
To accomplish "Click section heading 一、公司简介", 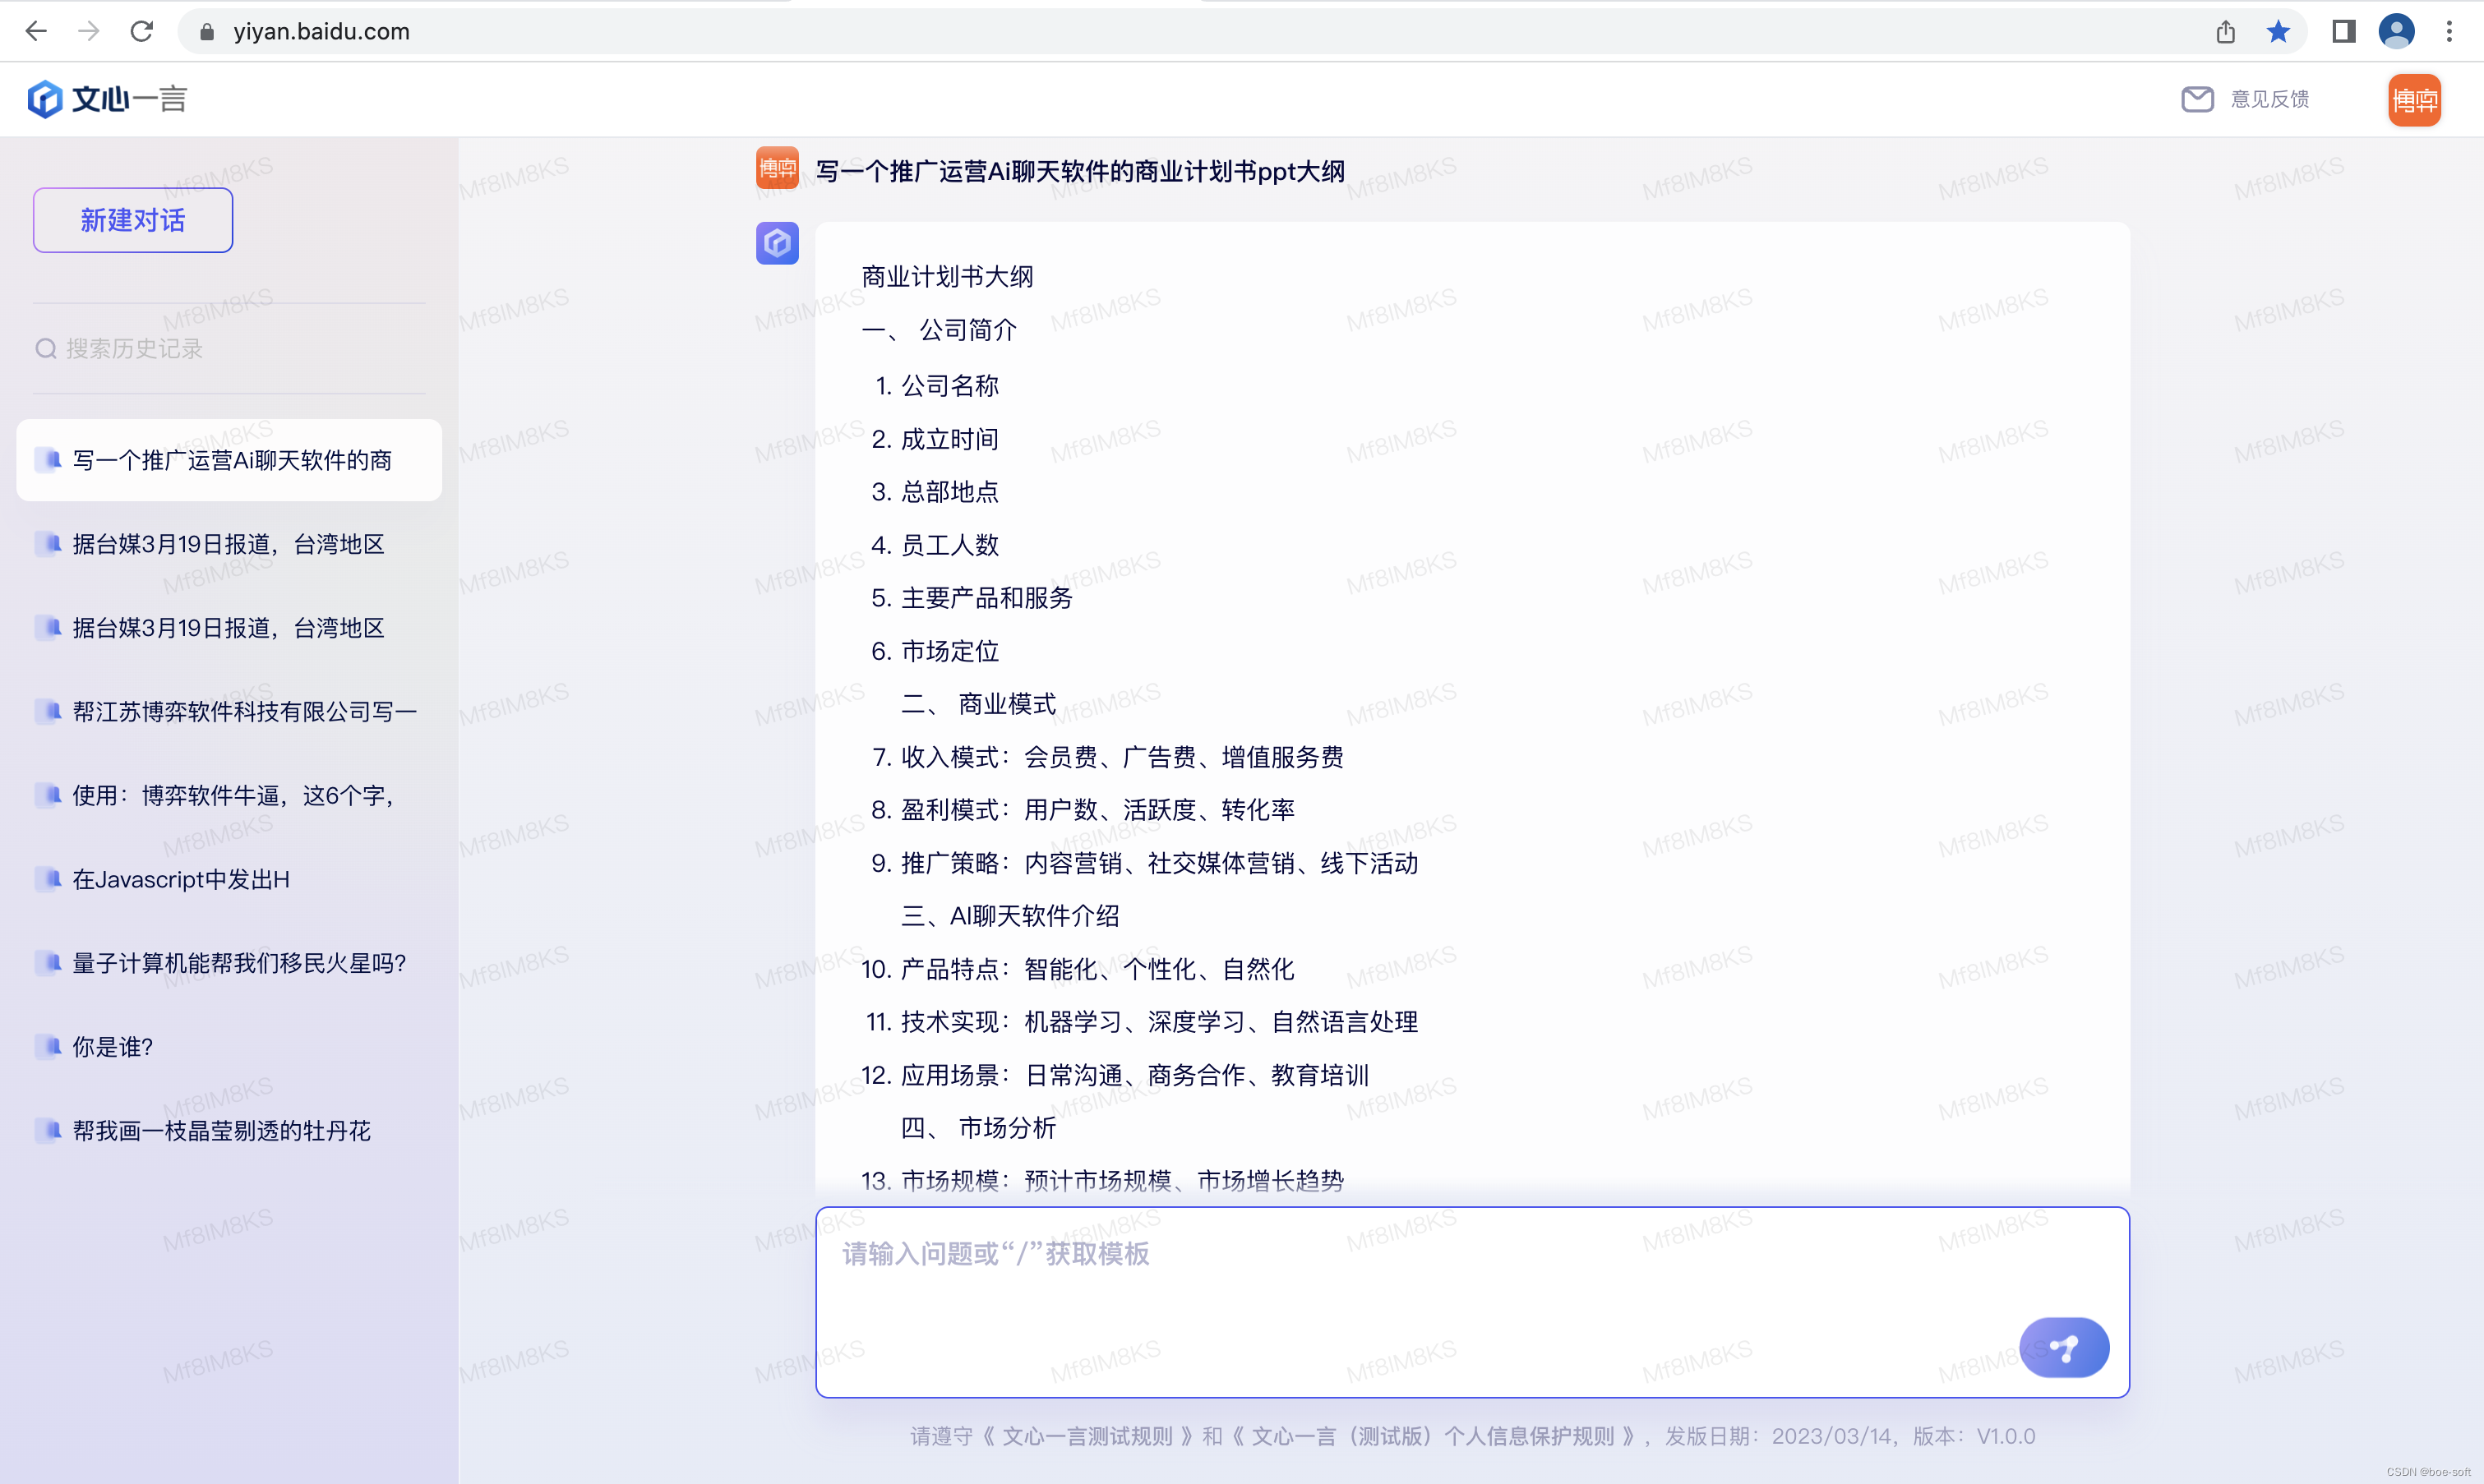I will [939, 330].
